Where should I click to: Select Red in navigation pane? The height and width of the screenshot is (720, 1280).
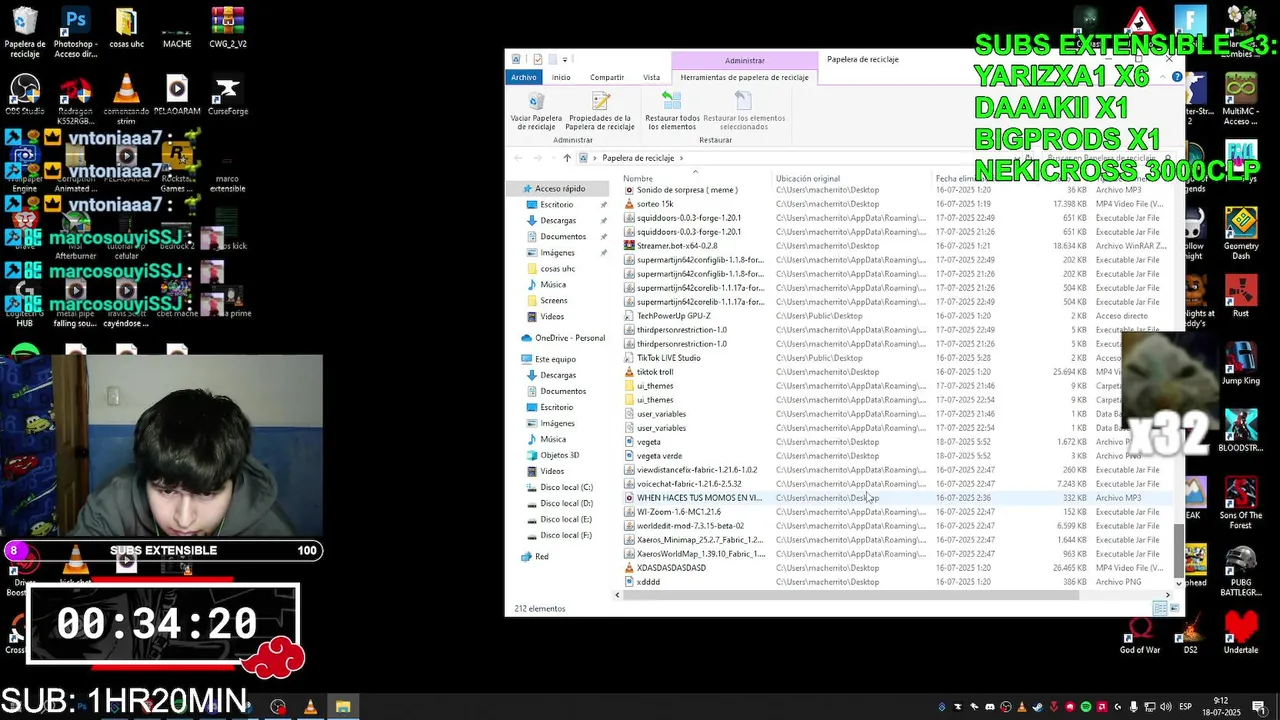(541, 556)
